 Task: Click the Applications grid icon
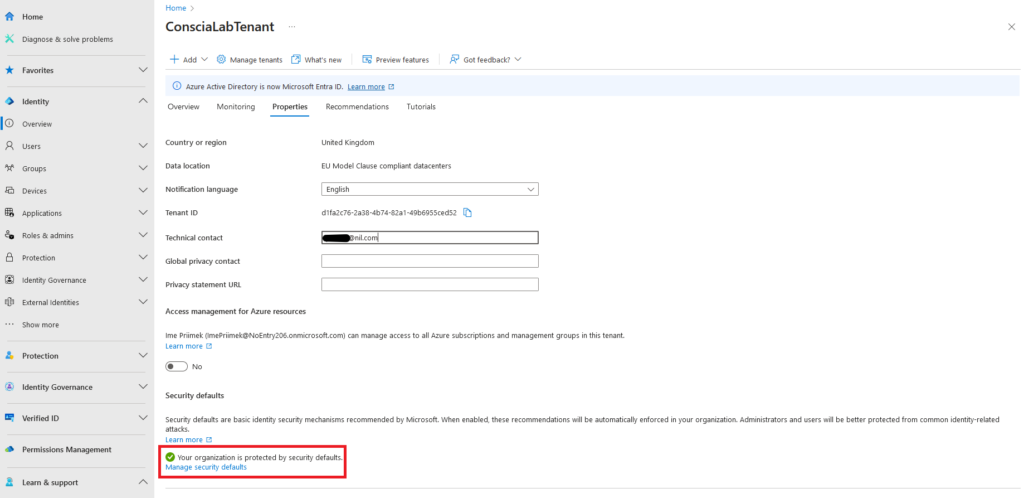9,213
